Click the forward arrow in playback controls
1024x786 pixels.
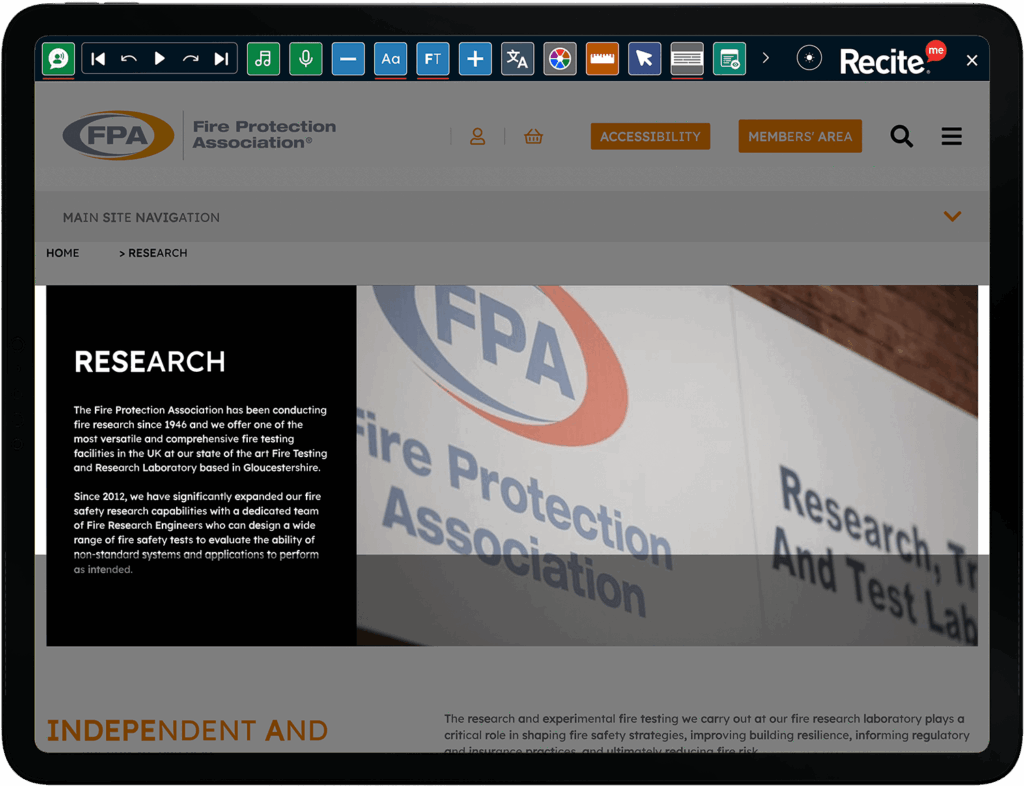tap(191, 59)
